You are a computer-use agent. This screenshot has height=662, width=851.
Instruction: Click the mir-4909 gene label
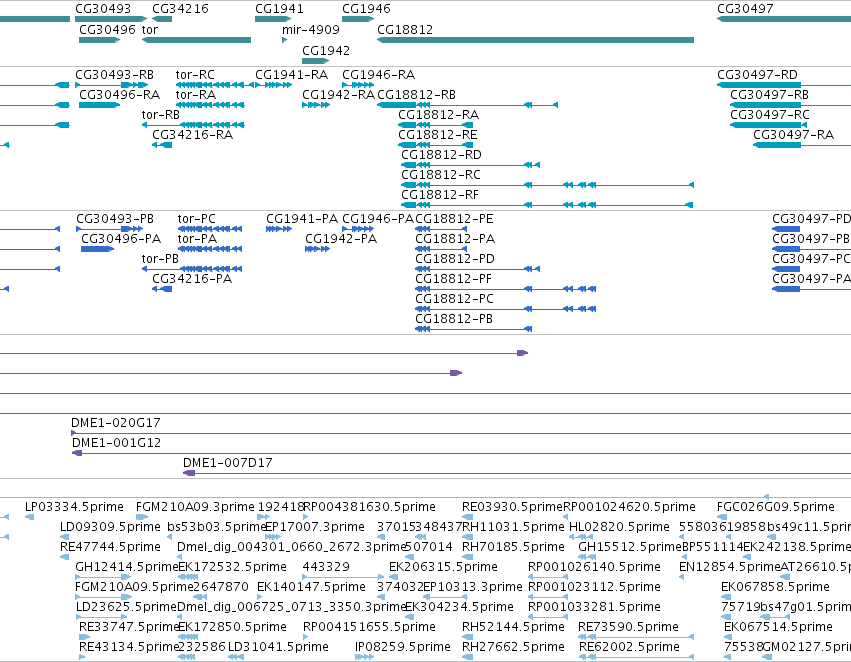[x=310, y=29]
